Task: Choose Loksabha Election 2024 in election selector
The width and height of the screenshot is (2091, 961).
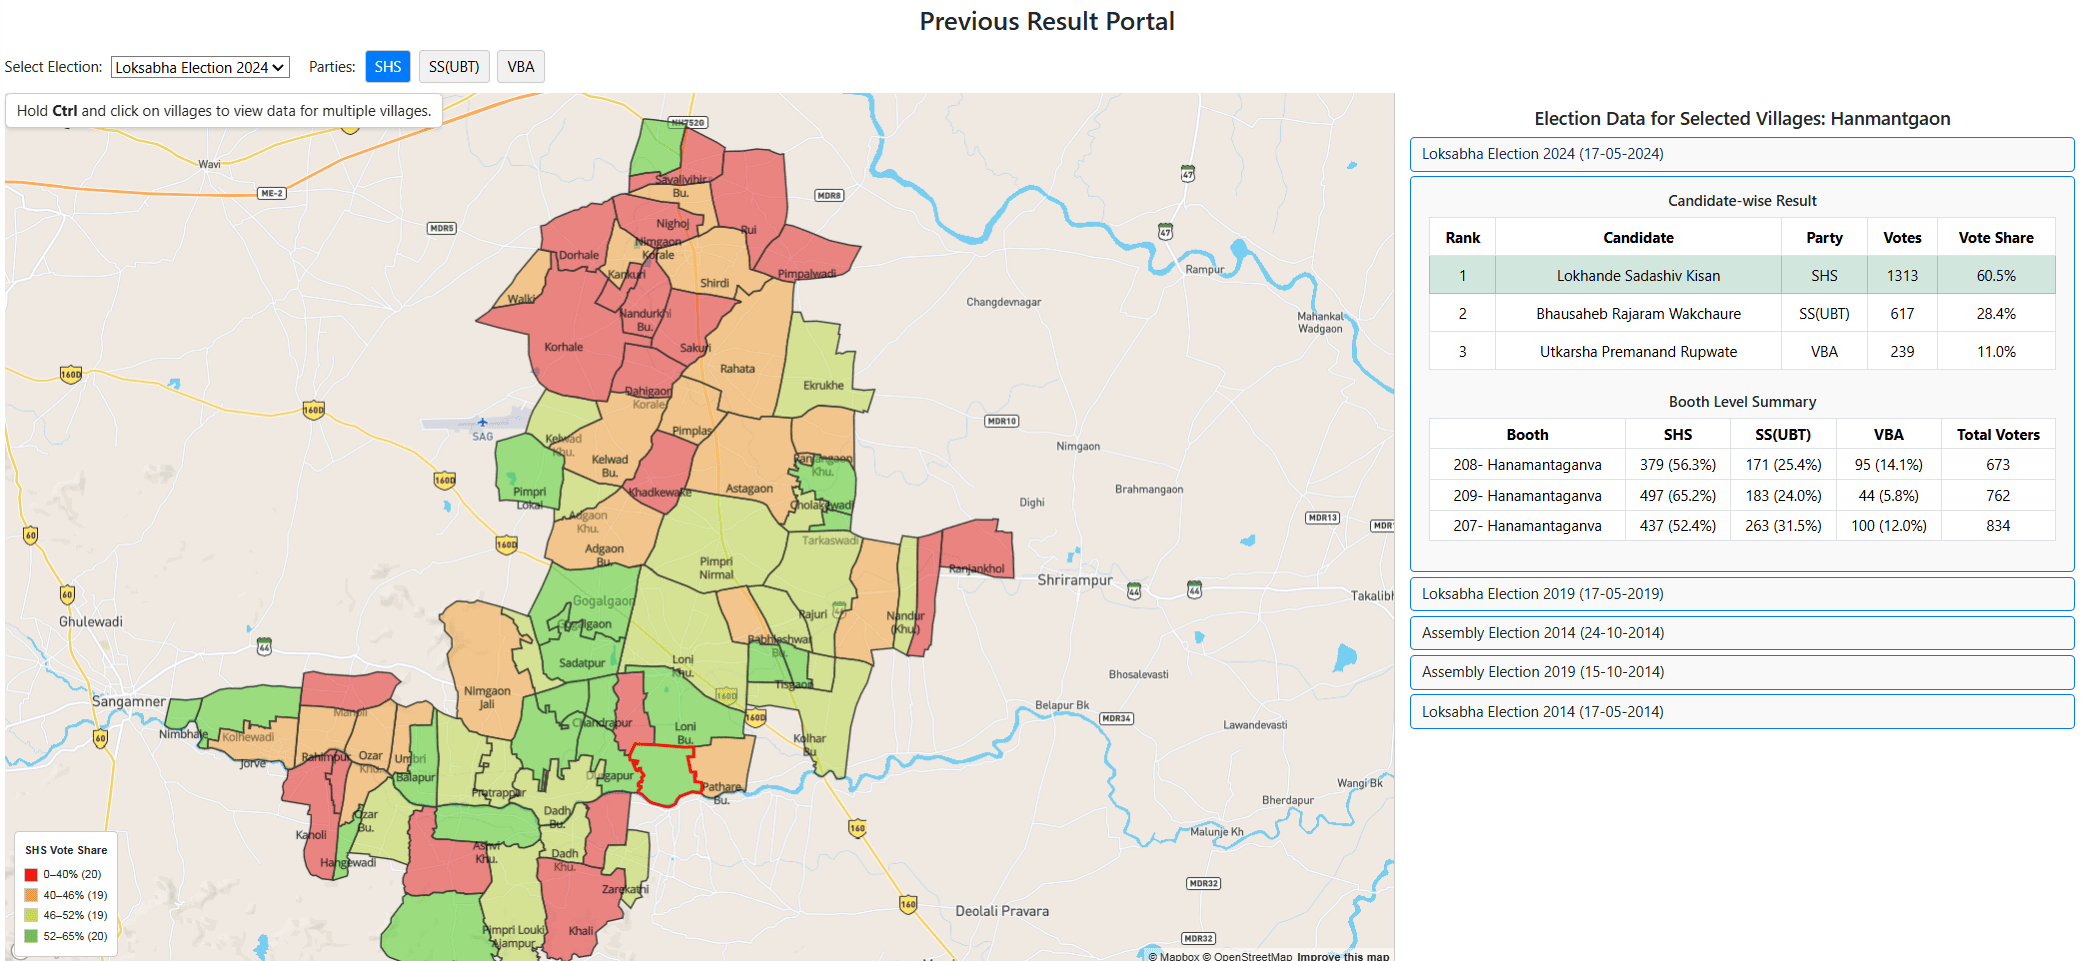Action: point(199,67)
